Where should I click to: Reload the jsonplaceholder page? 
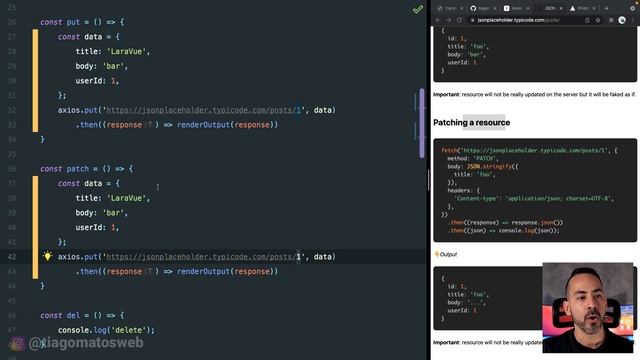click(459, 20)
